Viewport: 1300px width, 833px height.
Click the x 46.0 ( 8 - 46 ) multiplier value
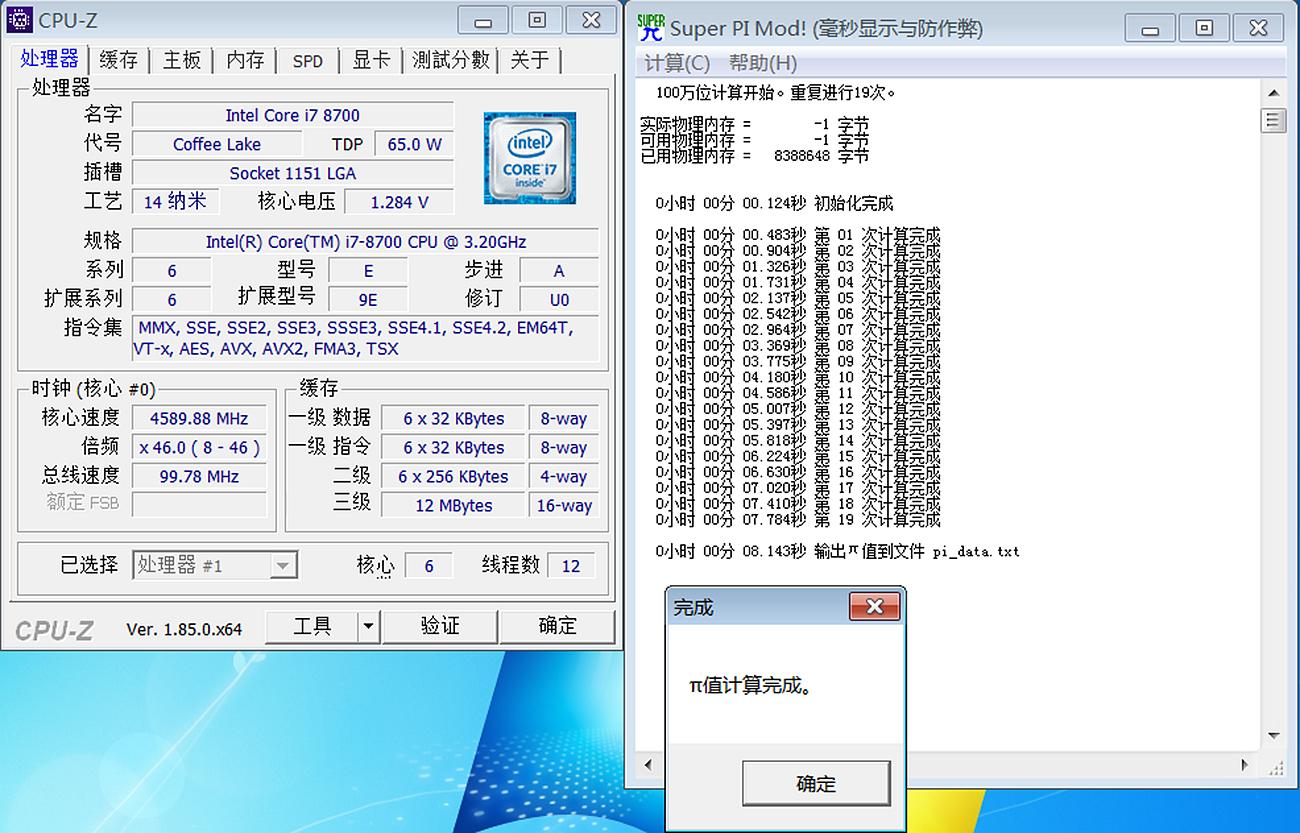[x=199, y=448]
